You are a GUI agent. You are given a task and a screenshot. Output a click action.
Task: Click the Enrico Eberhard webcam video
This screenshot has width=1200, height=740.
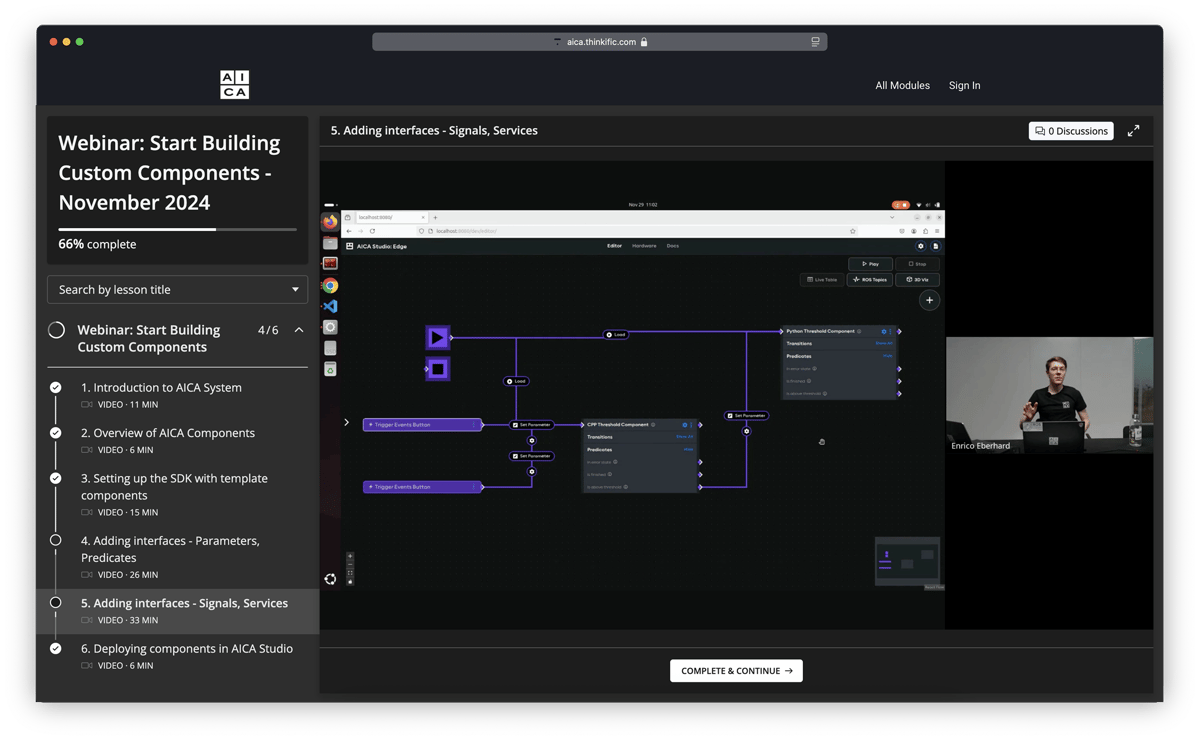[x=1049, y=396]
